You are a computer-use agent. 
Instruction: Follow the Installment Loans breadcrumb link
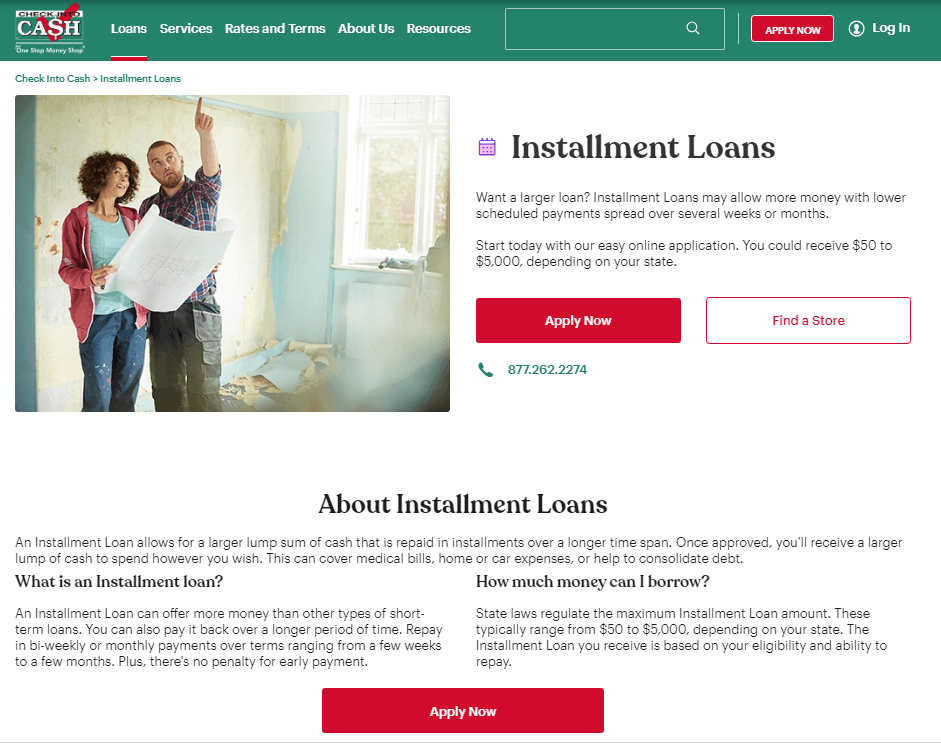pyautogui.click(x=140, y=79)
